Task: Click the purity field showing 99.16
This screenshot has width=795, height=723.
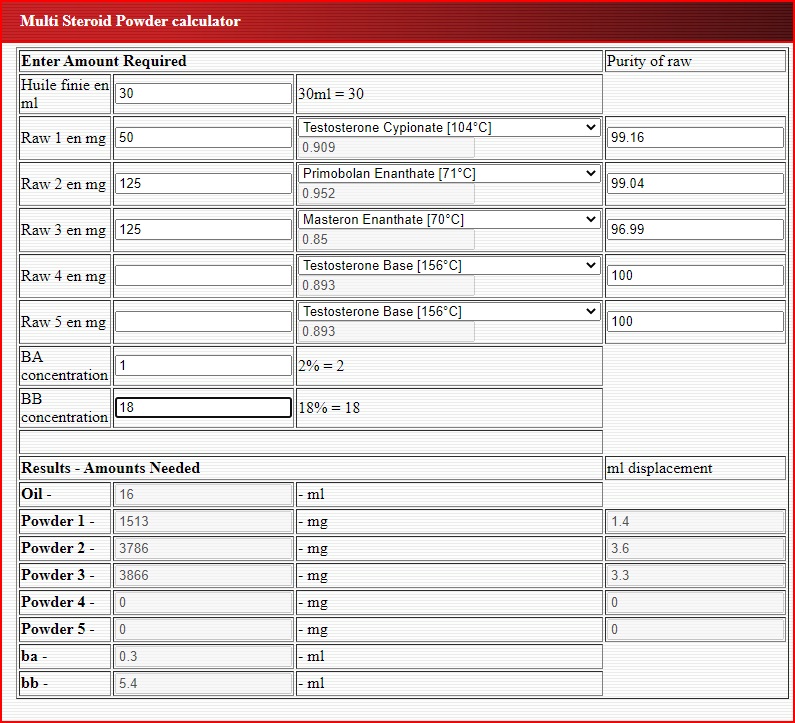Action: click(695, 138)
